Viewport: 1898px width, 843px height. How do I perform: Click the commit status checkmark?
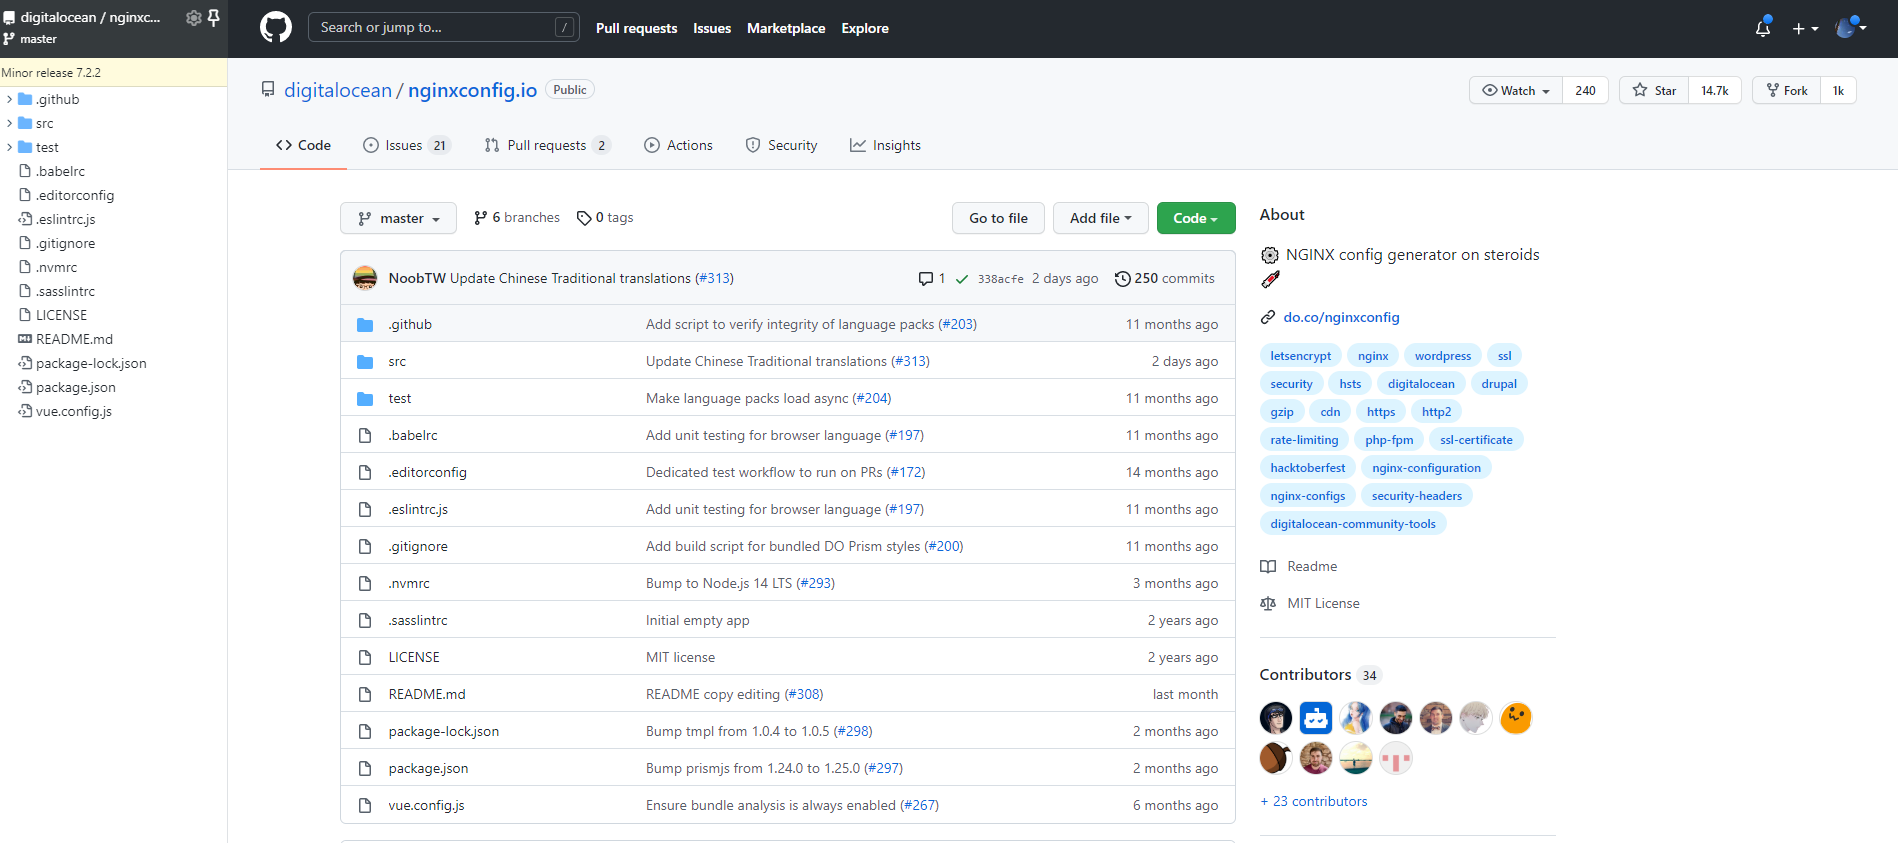[962, 279]
